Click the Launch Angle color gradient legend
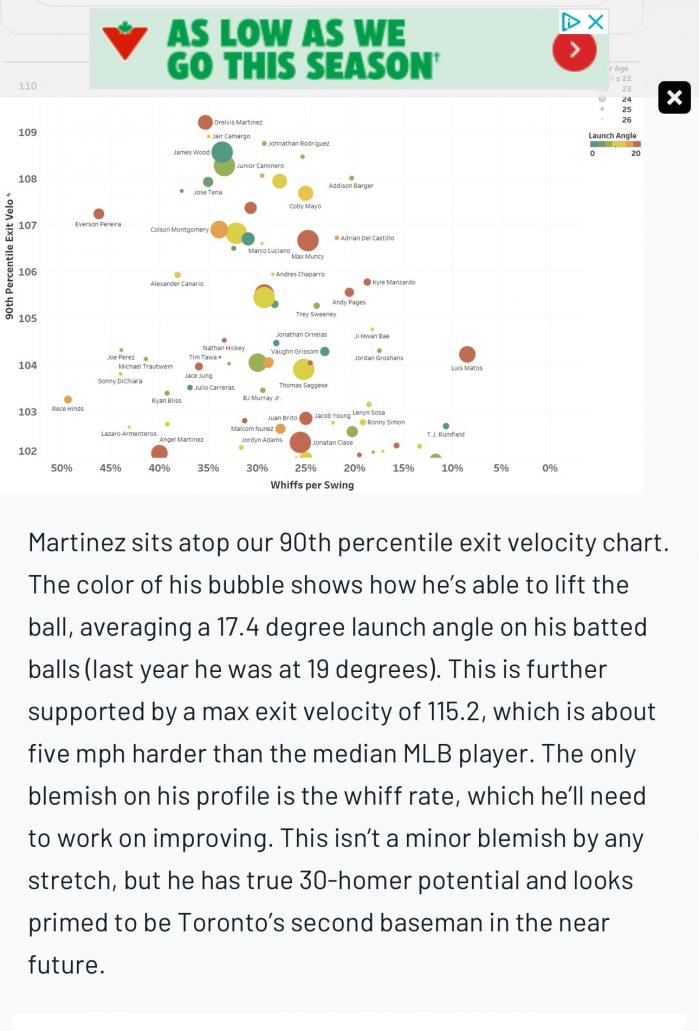The height and width of the screenshot is (1031, 699). click(615, 144)
